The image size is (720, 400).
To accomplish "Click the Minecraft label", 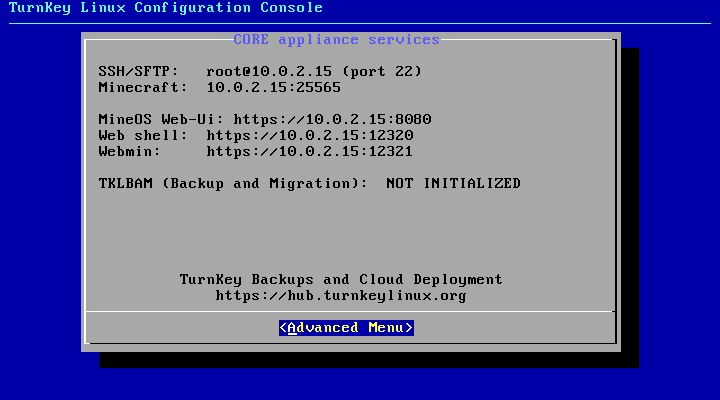I will coord(143,87).
